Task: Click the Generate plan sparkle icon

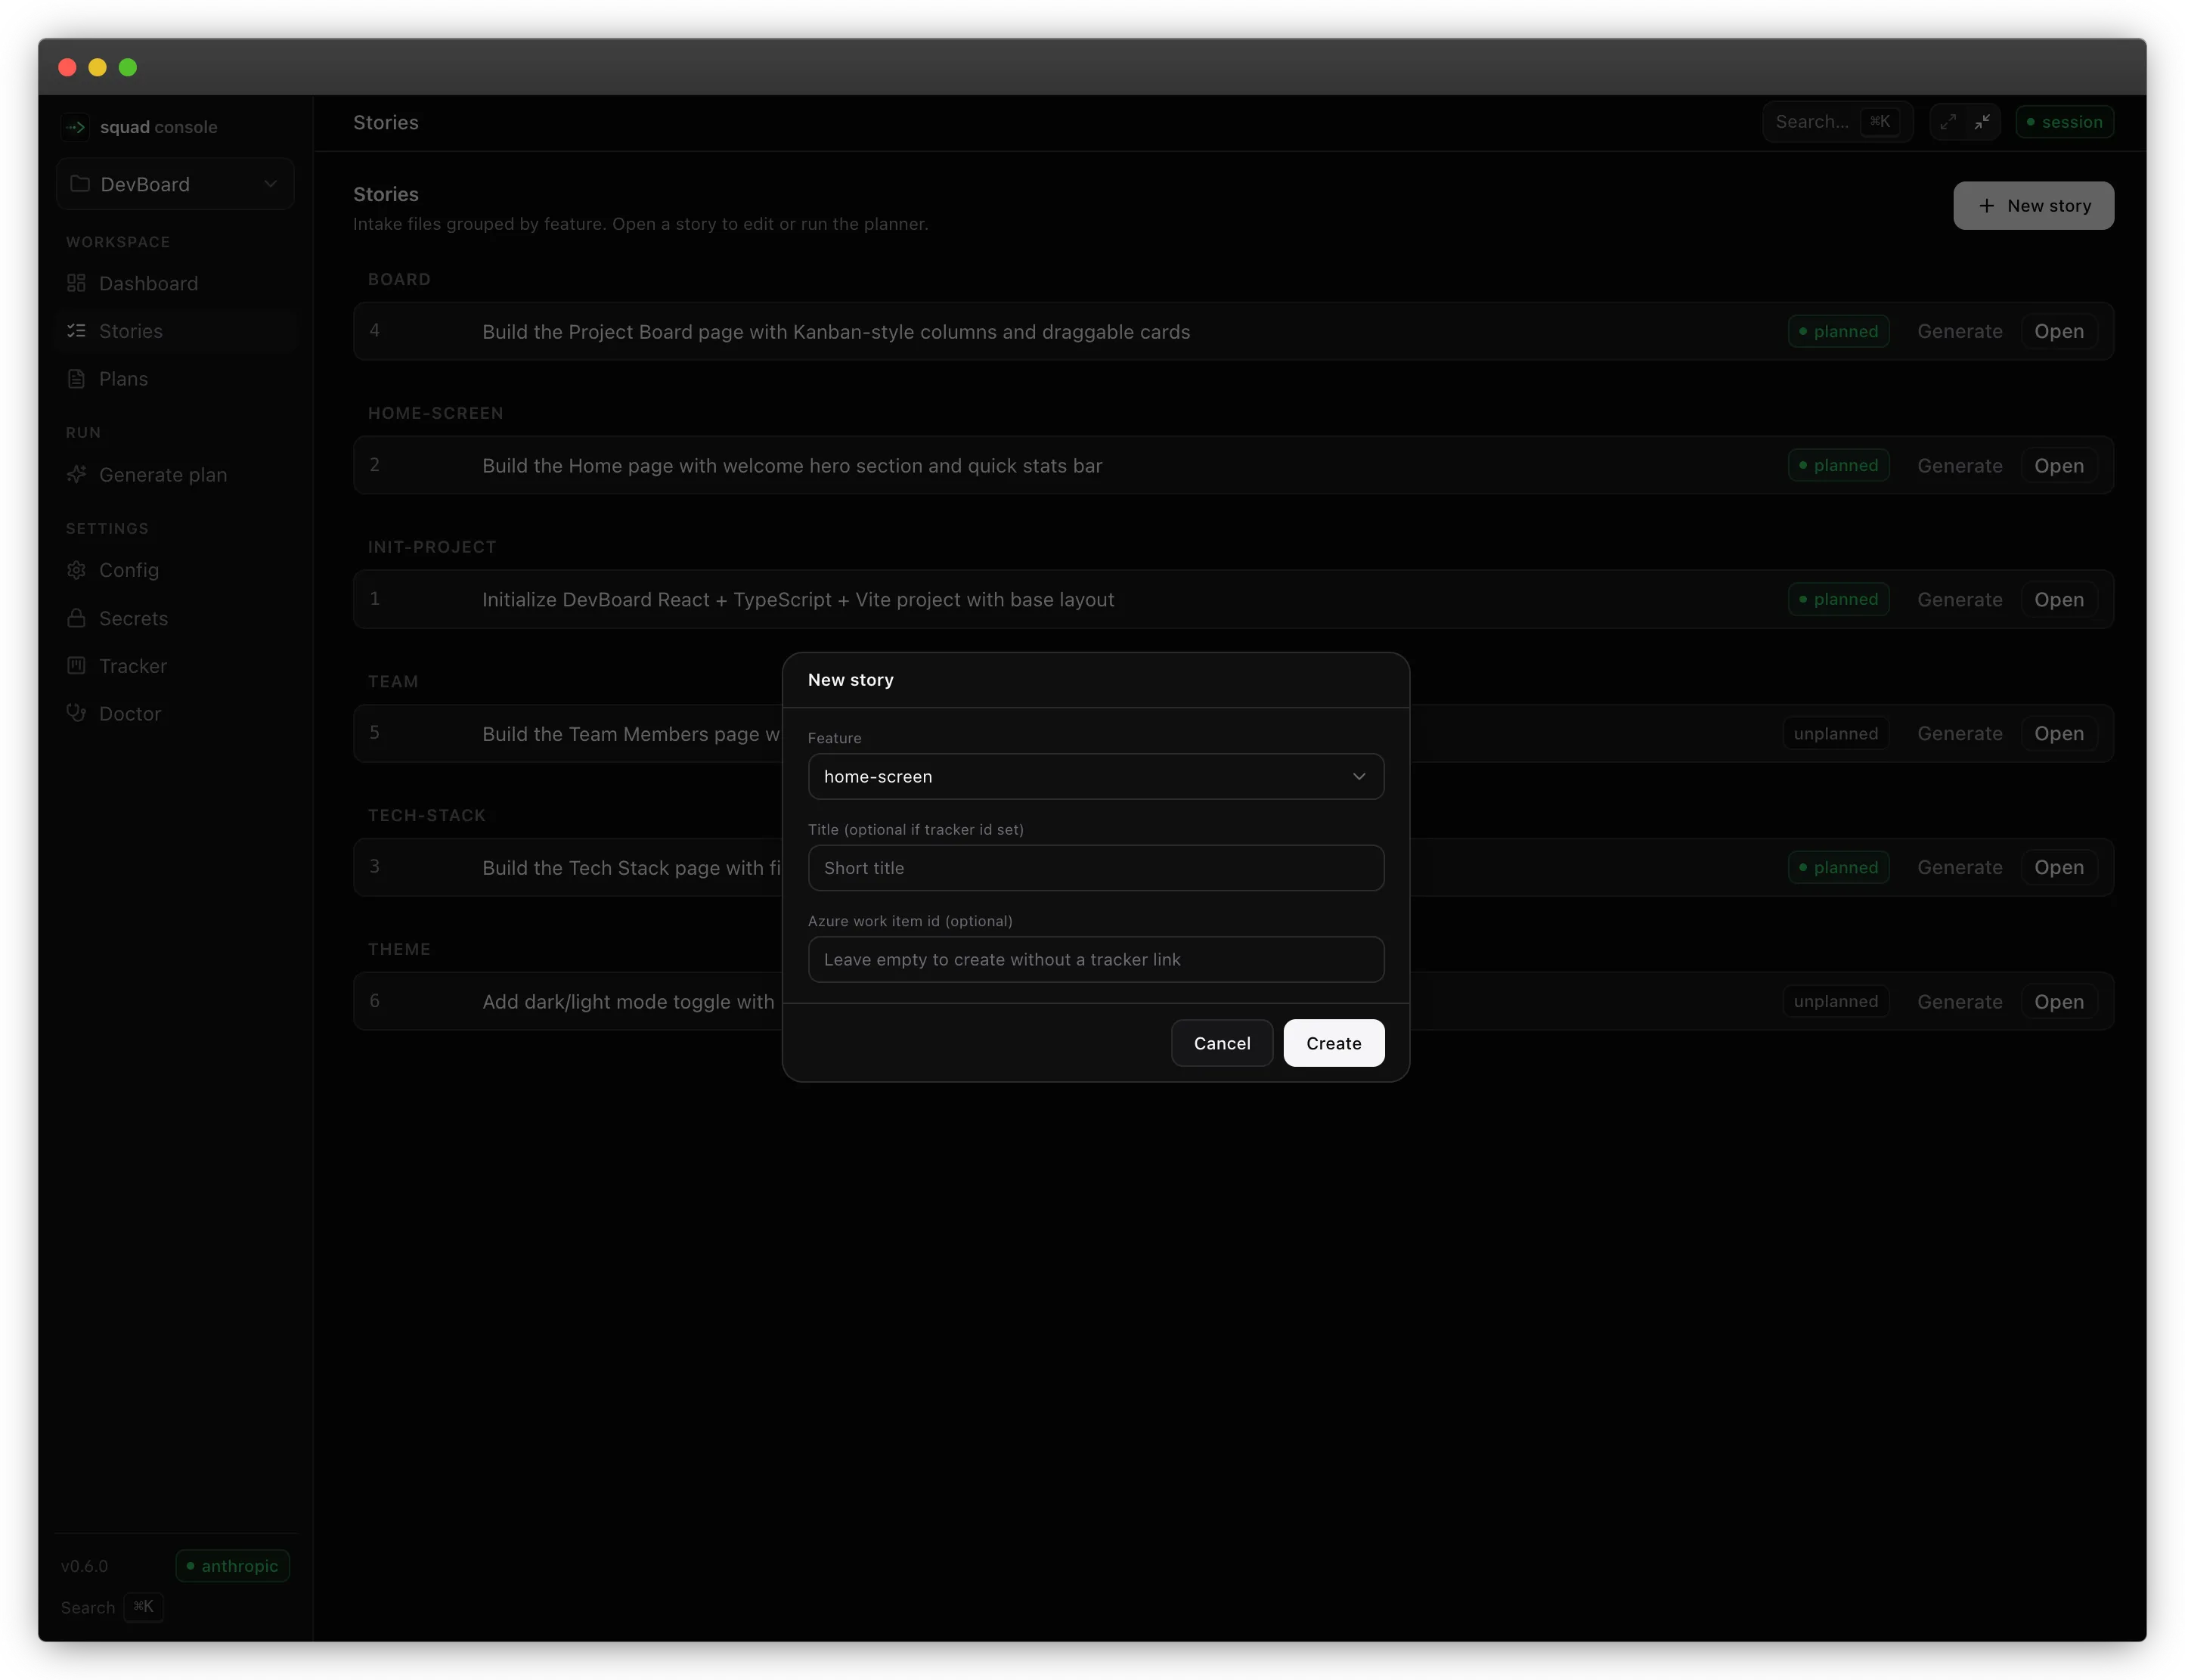Action: point(76,475)
